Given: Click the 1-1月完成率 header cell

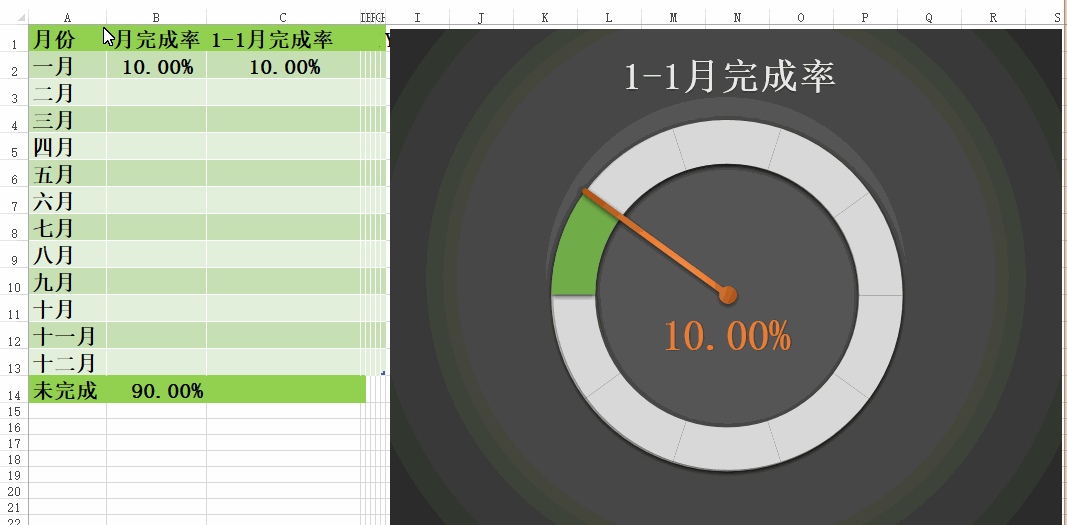Looking at the screenshot, I should 283,39.
